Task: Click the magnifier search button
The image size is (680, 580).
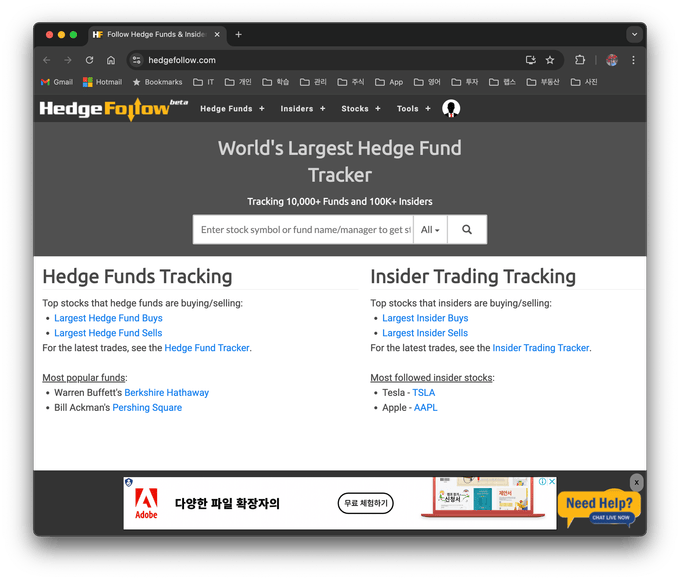Action: click(467, 229)
